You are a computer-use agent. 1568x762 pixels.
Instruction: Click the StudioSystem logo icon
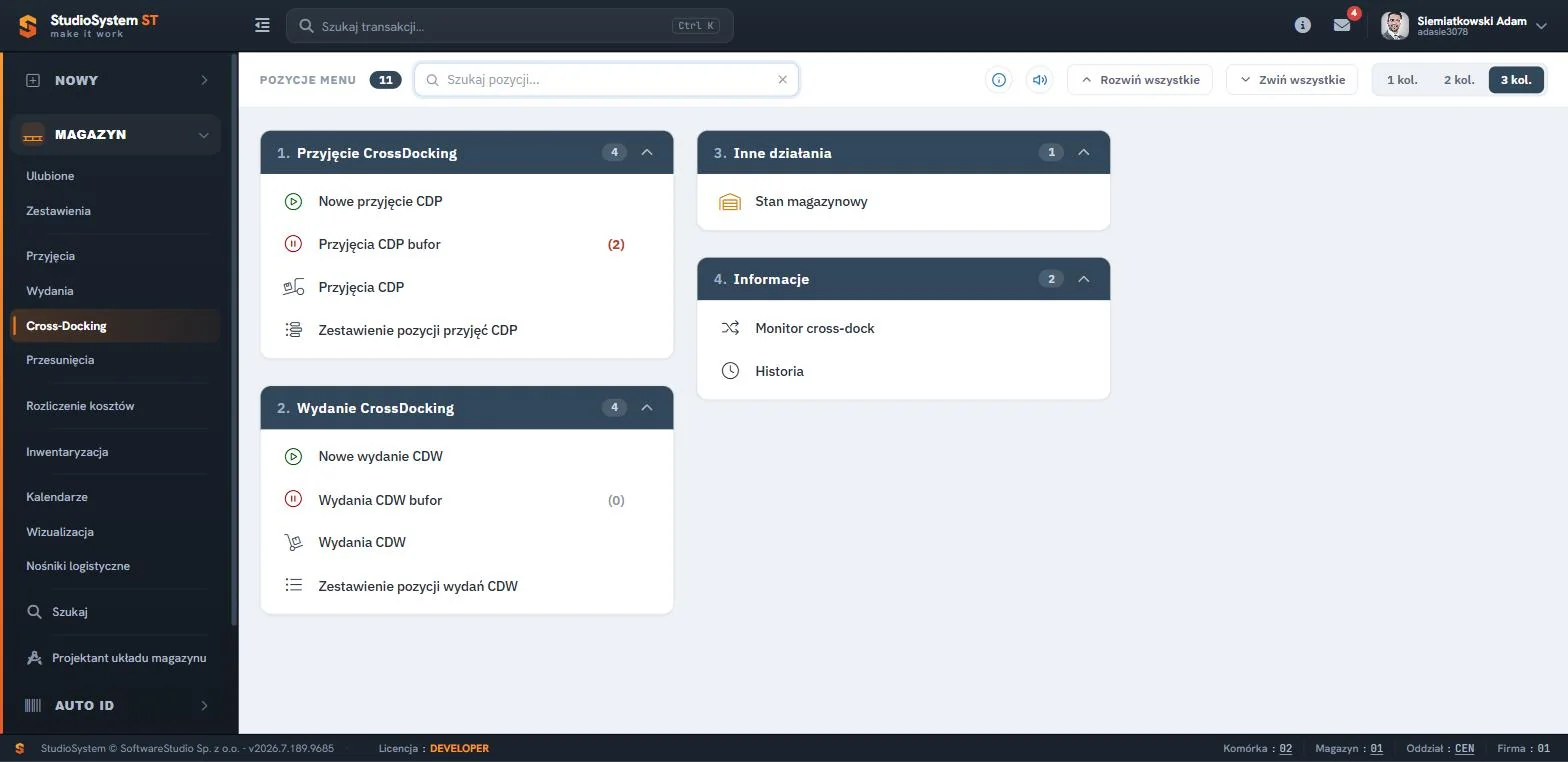[x=28, y=26]
